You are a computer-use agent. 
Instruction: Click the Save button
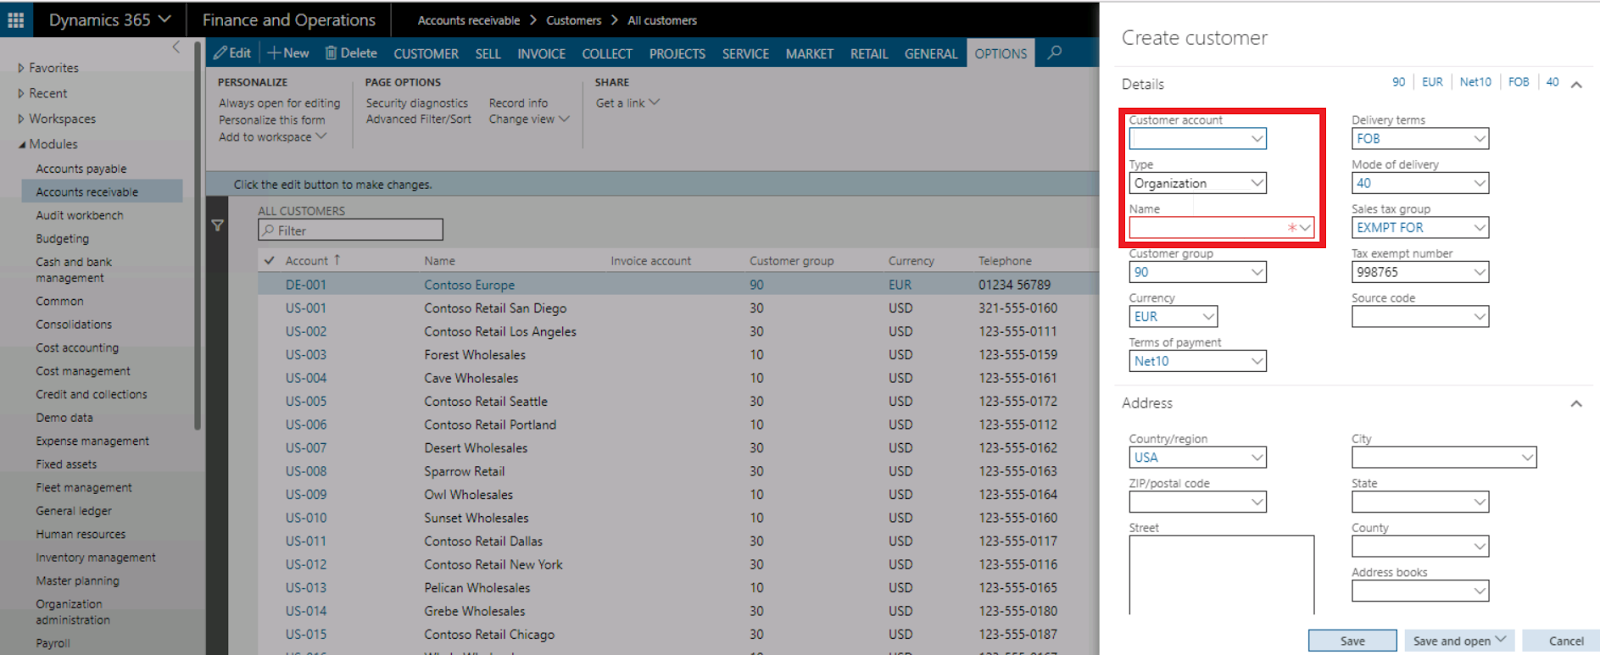1352,641
